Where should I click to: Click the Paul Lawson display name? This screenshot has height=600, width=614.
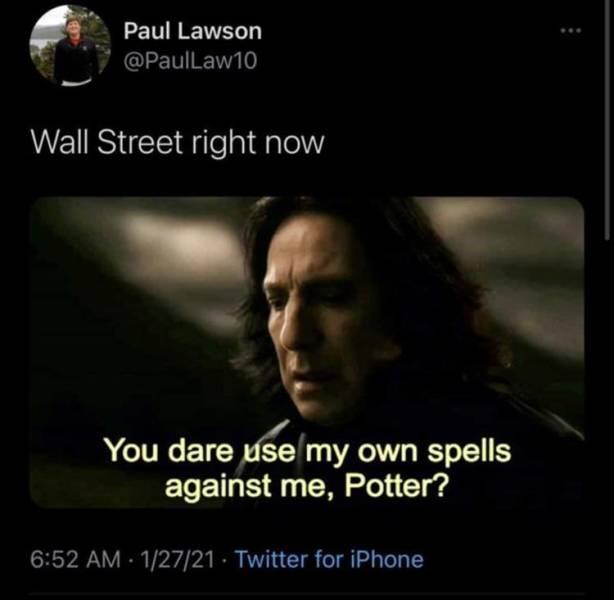pos(193,31)
